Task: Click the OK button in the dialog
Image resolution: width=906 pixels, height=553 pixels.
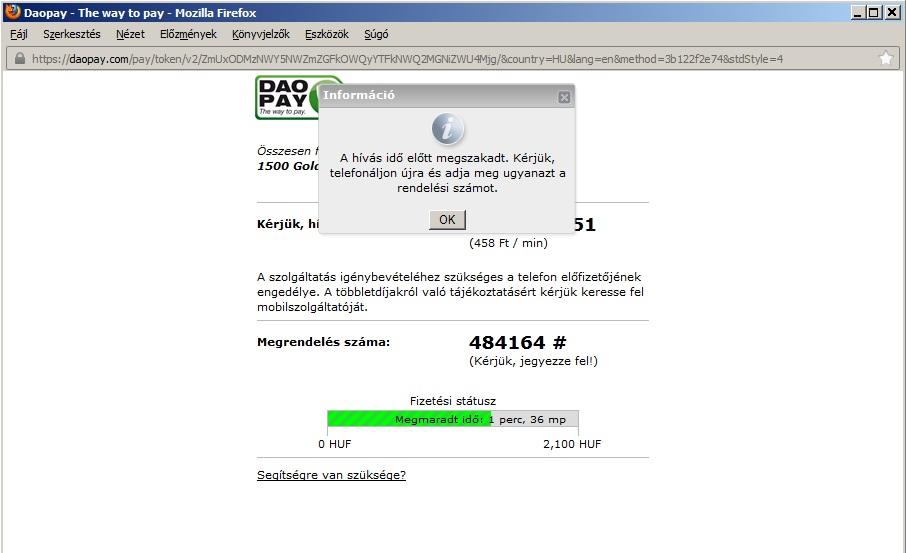Action: coord(447,220)
